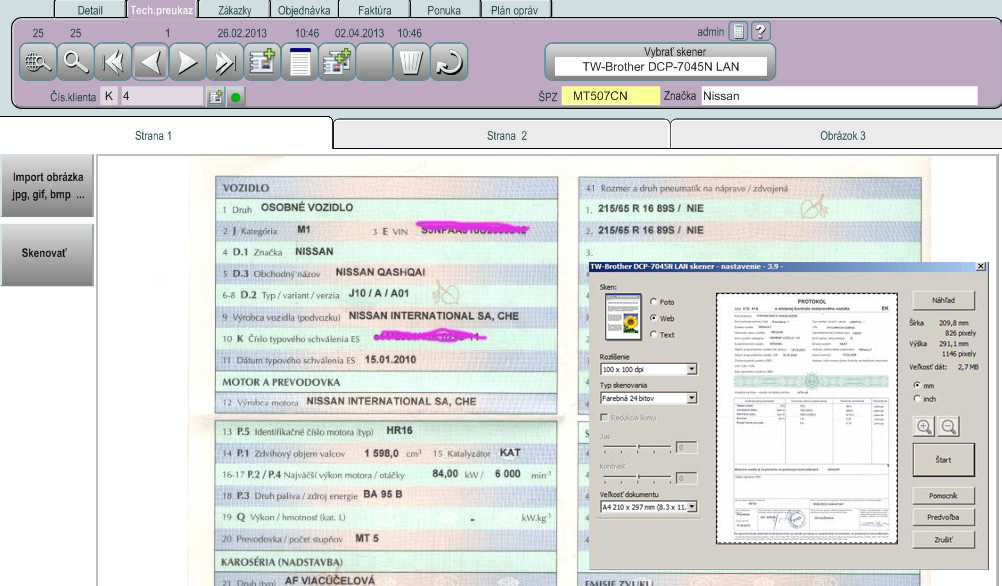
Task: Click the Zrušiť cancel button
Action: [x=943, y=539]
